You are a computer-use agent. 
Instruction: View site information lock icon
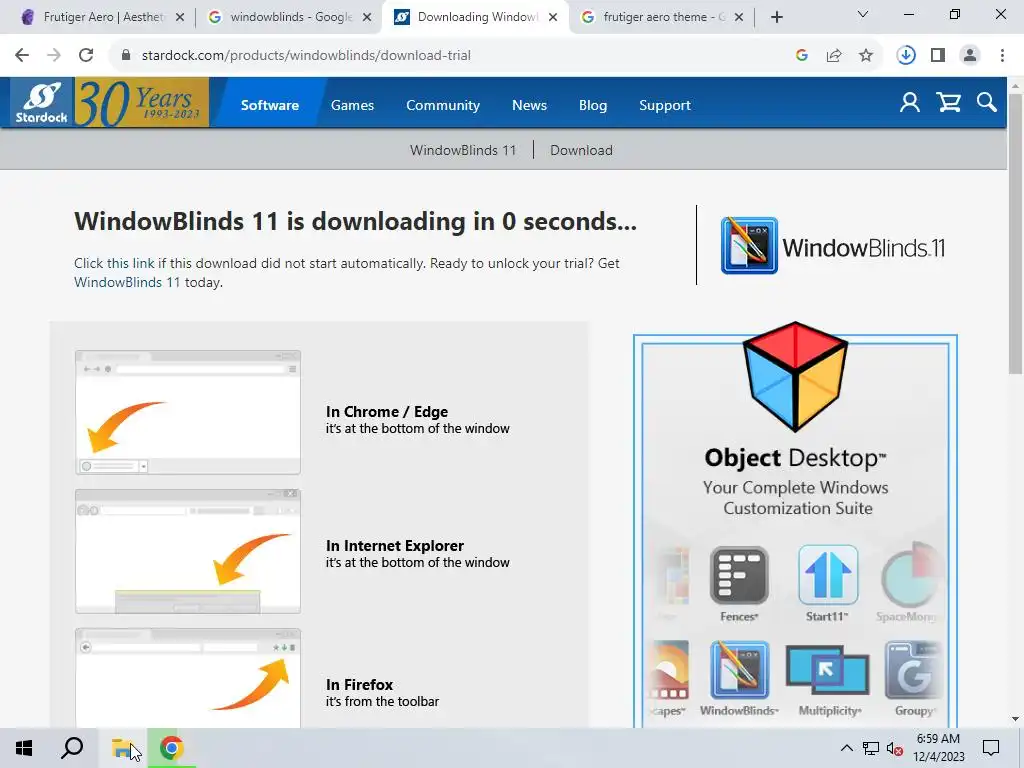[126, 55]
